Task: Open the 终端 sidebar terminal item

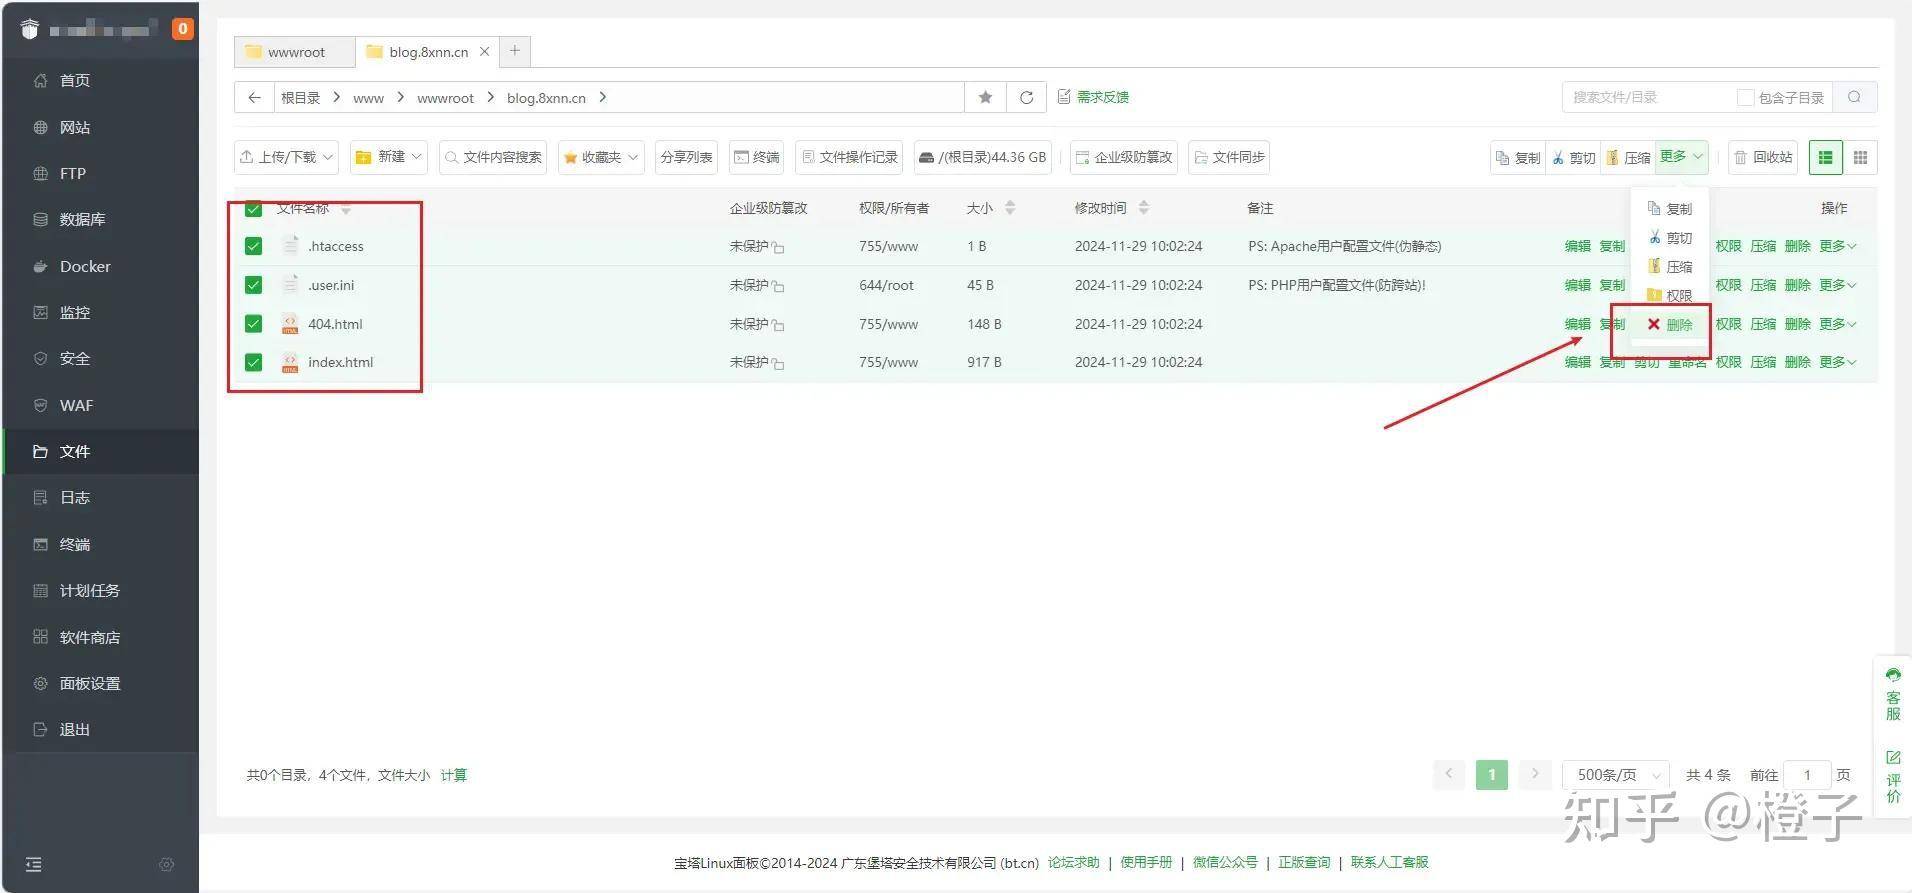Action: (75, 544)
